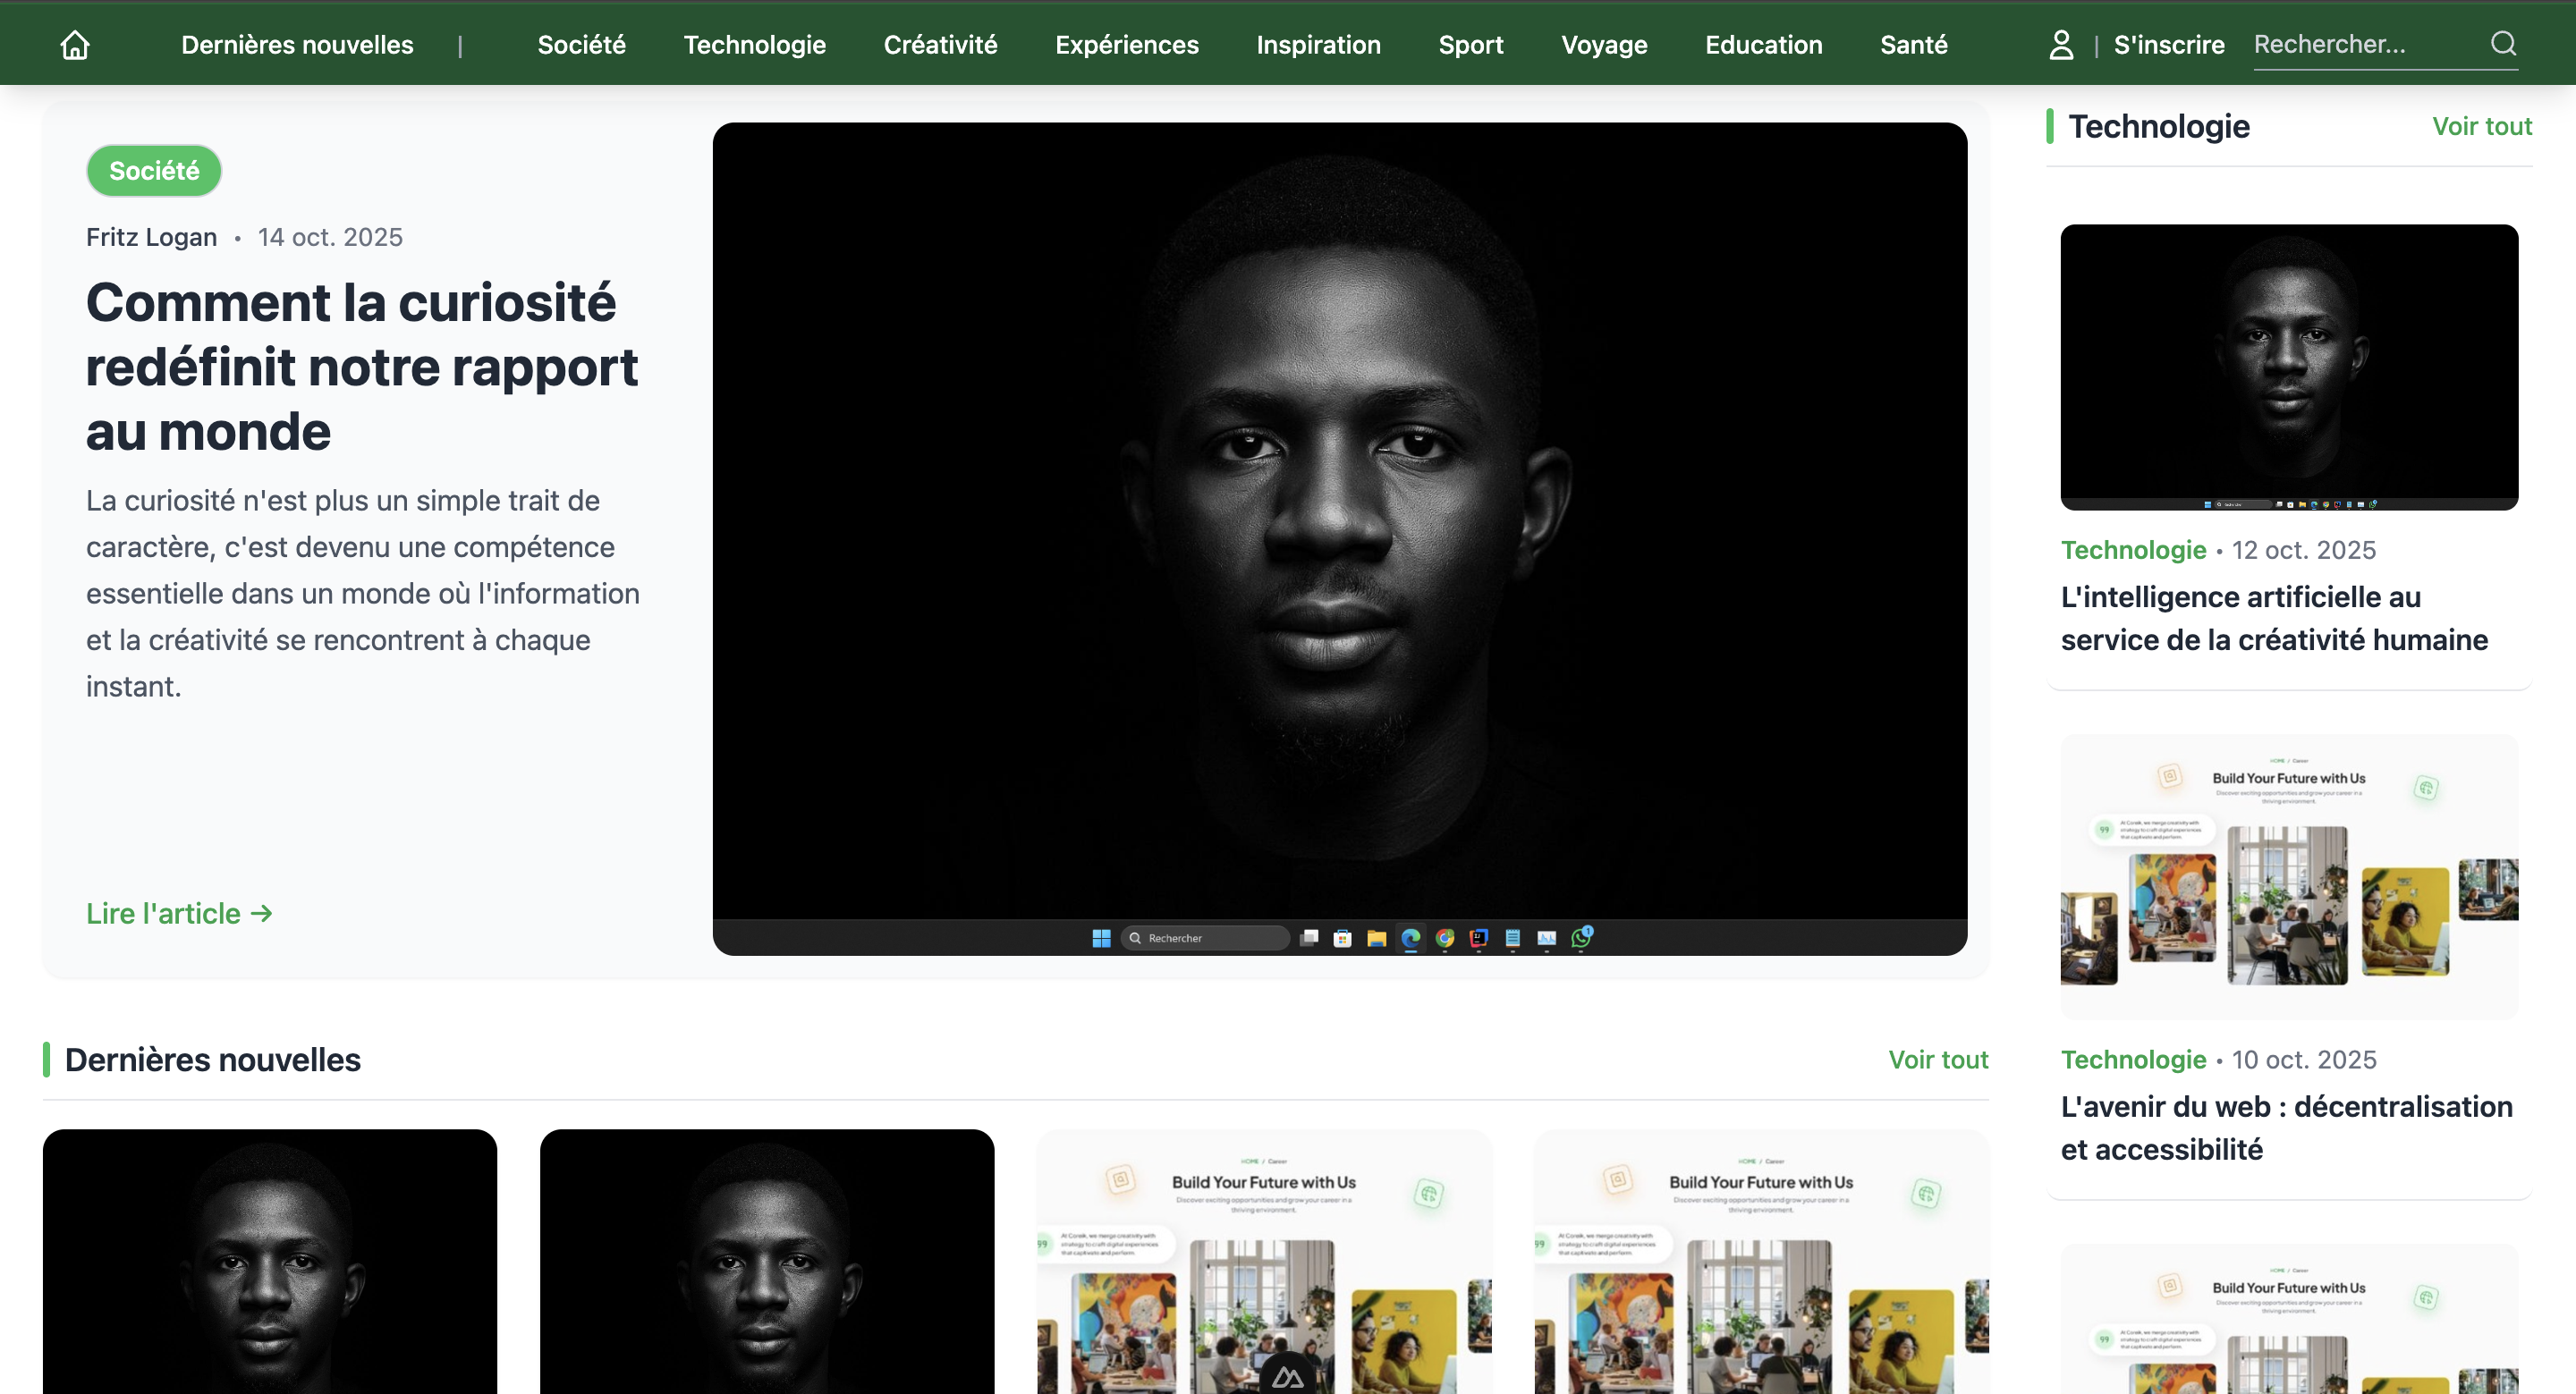Click Voir tout next to Technologie heading

pos(2481,126)
